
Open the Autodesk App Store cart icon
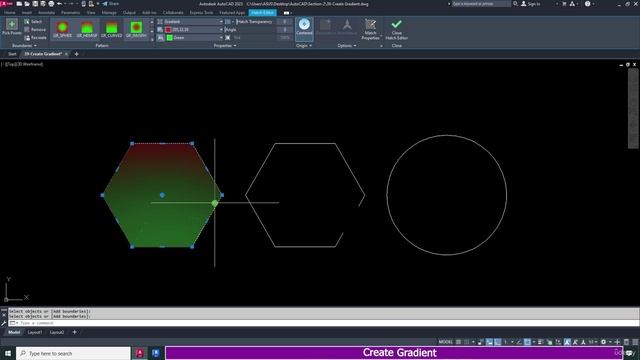tap(564, 4)
